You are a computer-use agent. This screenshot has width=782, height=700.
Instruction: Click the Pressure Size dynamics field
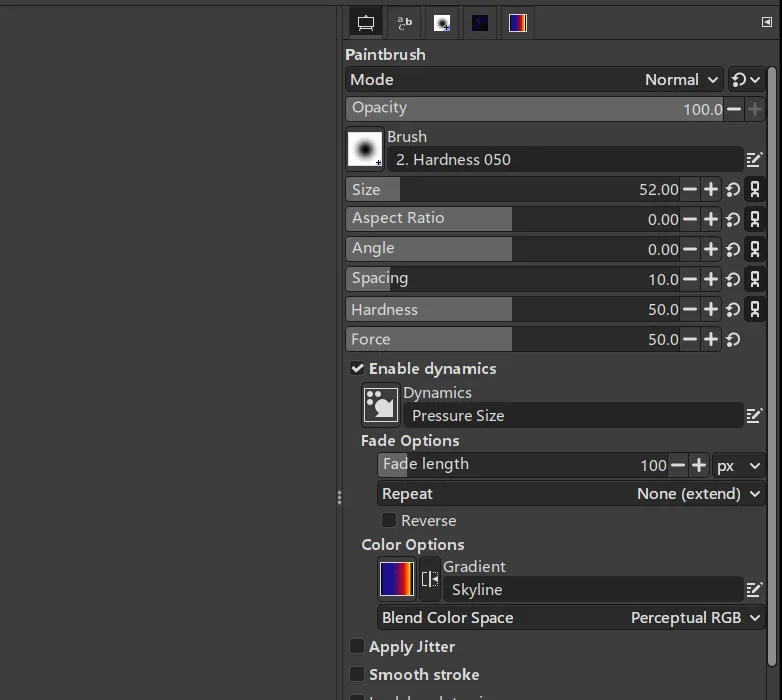coord(573,415)
